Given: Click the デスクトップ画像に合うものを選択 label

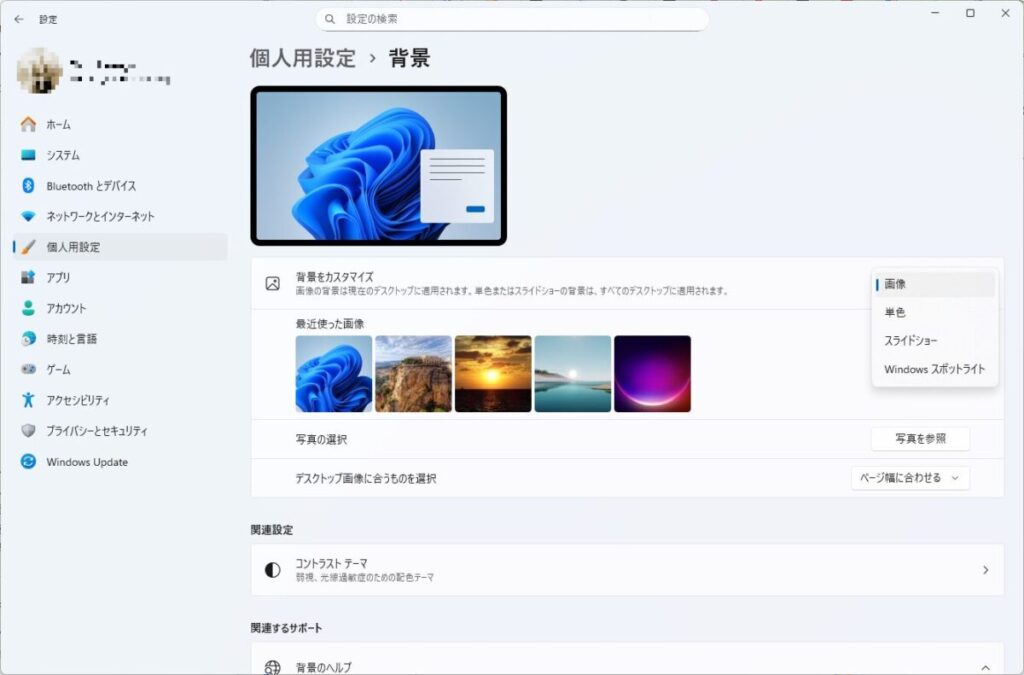Looking at the screenshot, I should pos(366,479).
